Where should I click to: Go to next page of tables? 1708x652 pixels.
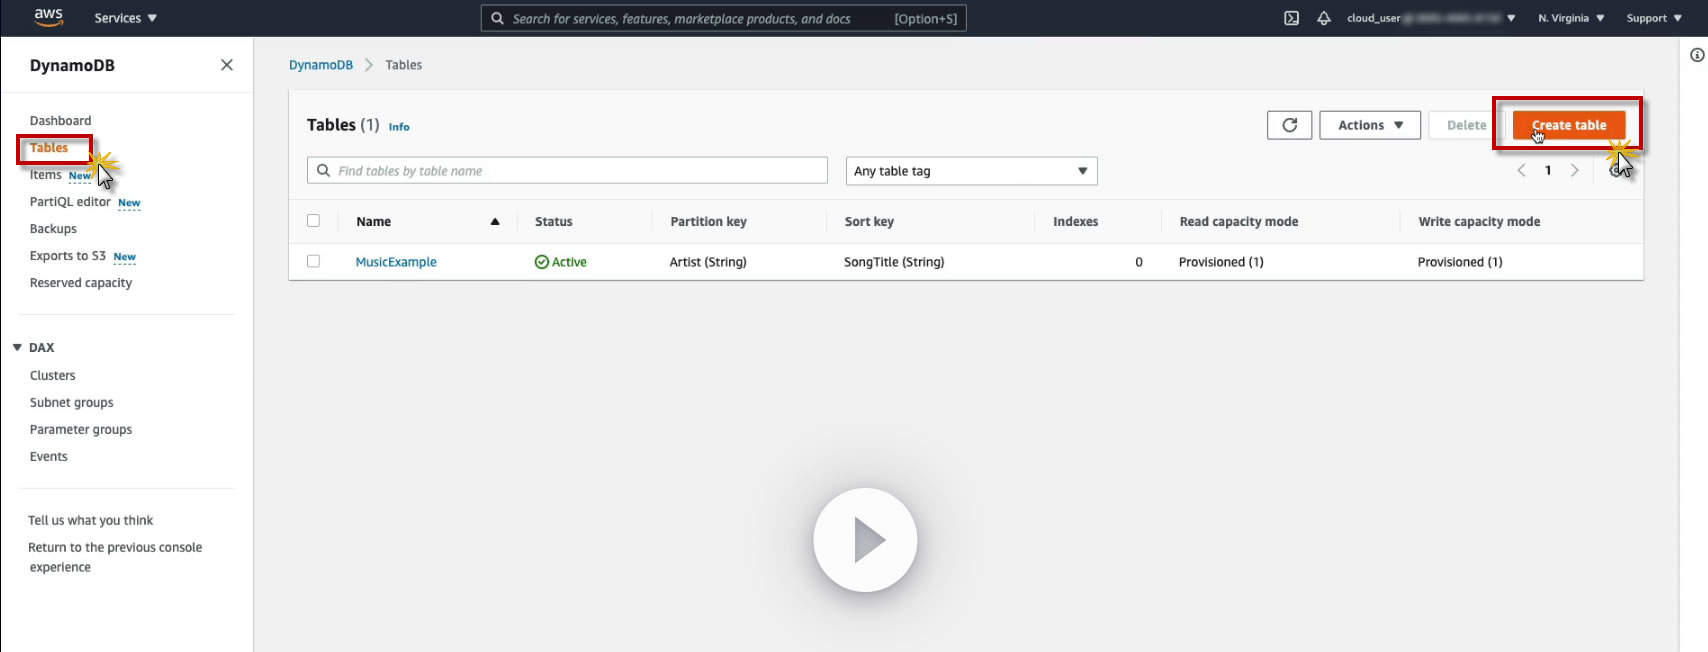[x=1575, y=170]
